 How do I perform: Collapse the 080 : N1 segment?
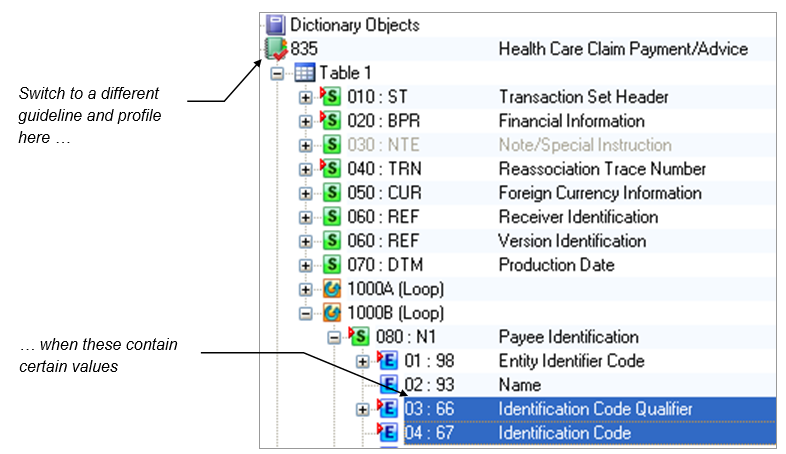click(334, 337)
